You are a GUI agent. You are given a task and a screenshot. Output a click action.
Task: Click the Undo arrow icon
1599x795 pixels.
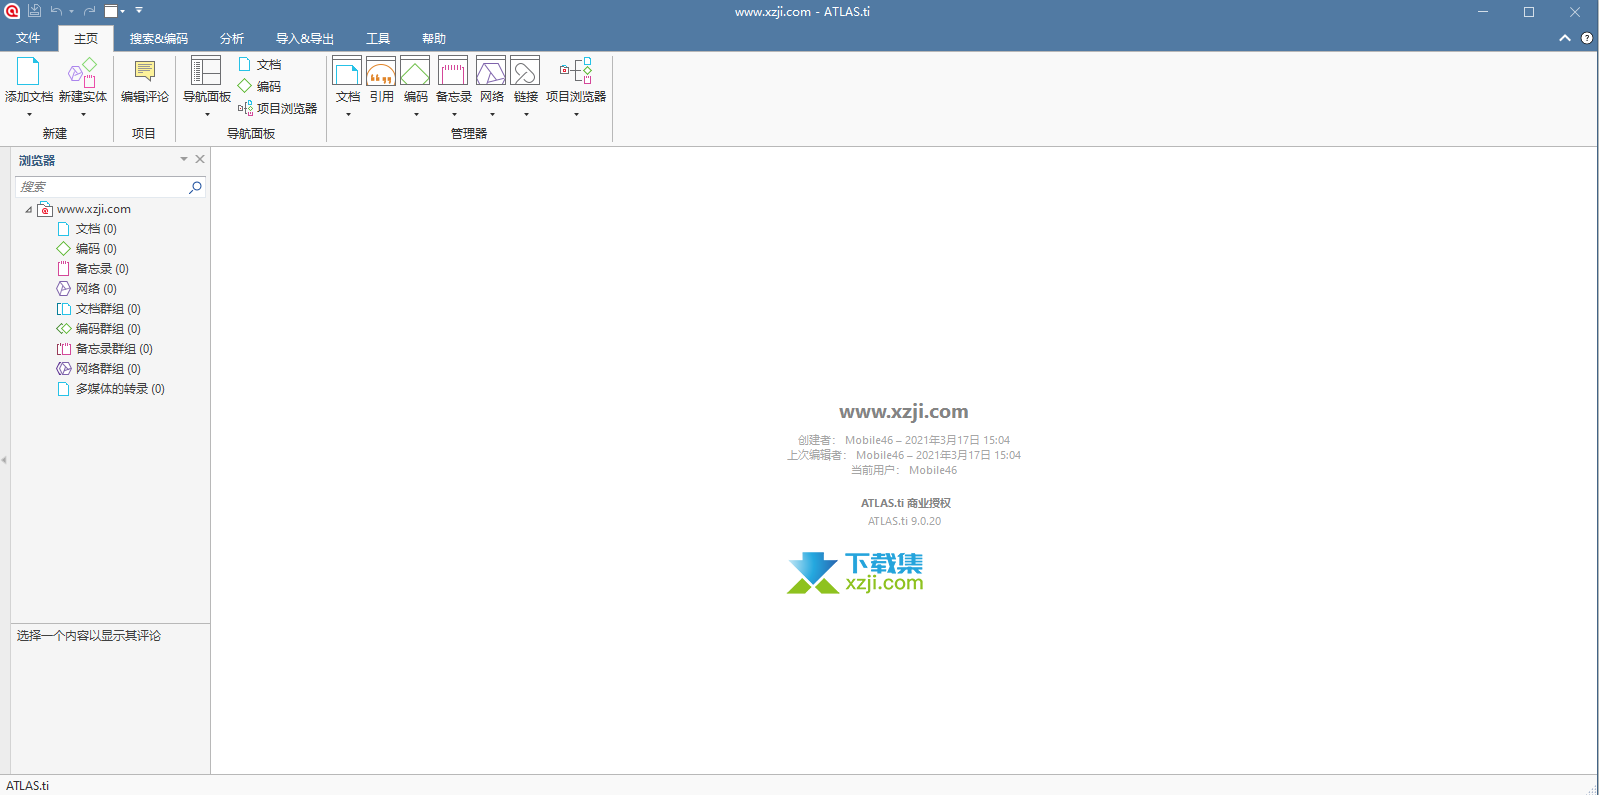[x=56, y=11]
